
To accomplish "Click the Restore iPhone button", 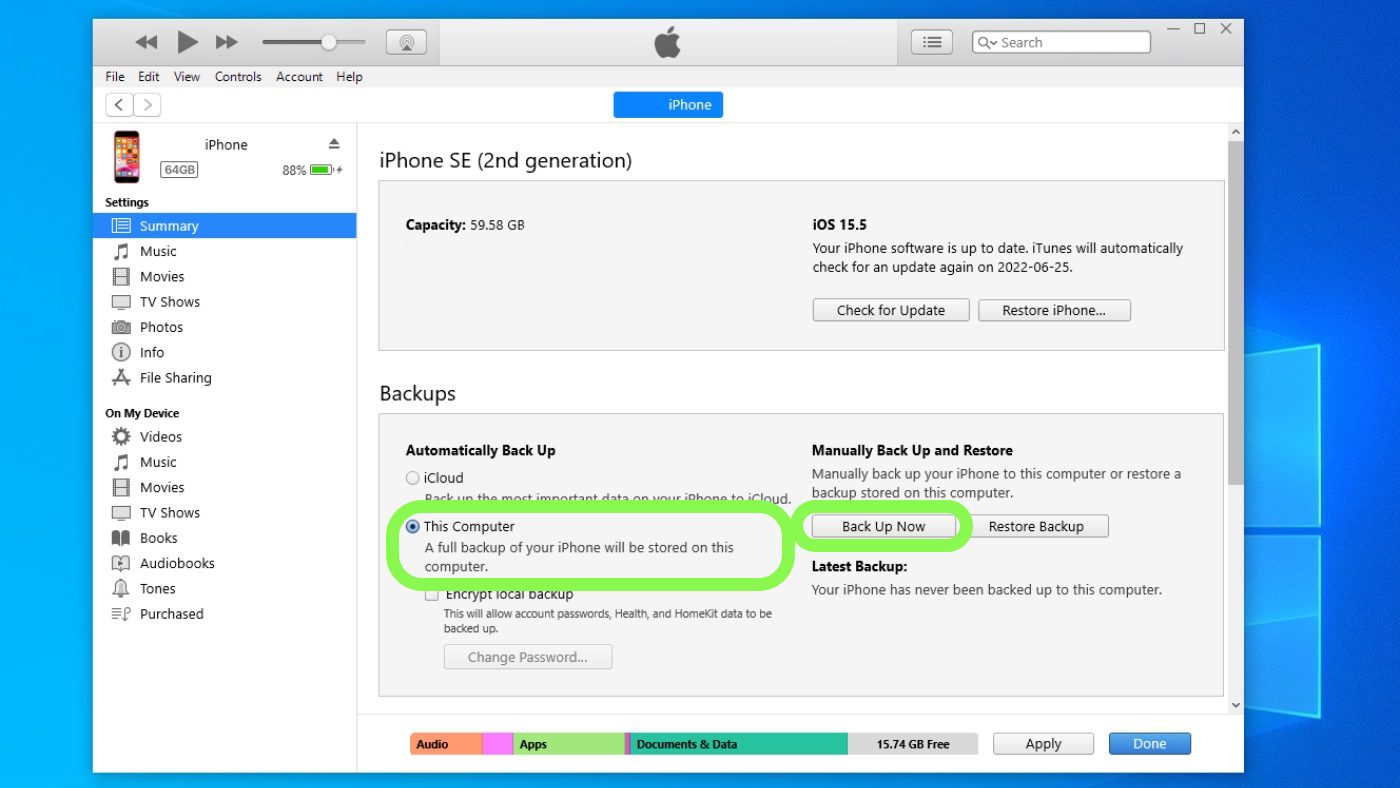I will [1054, 310].
